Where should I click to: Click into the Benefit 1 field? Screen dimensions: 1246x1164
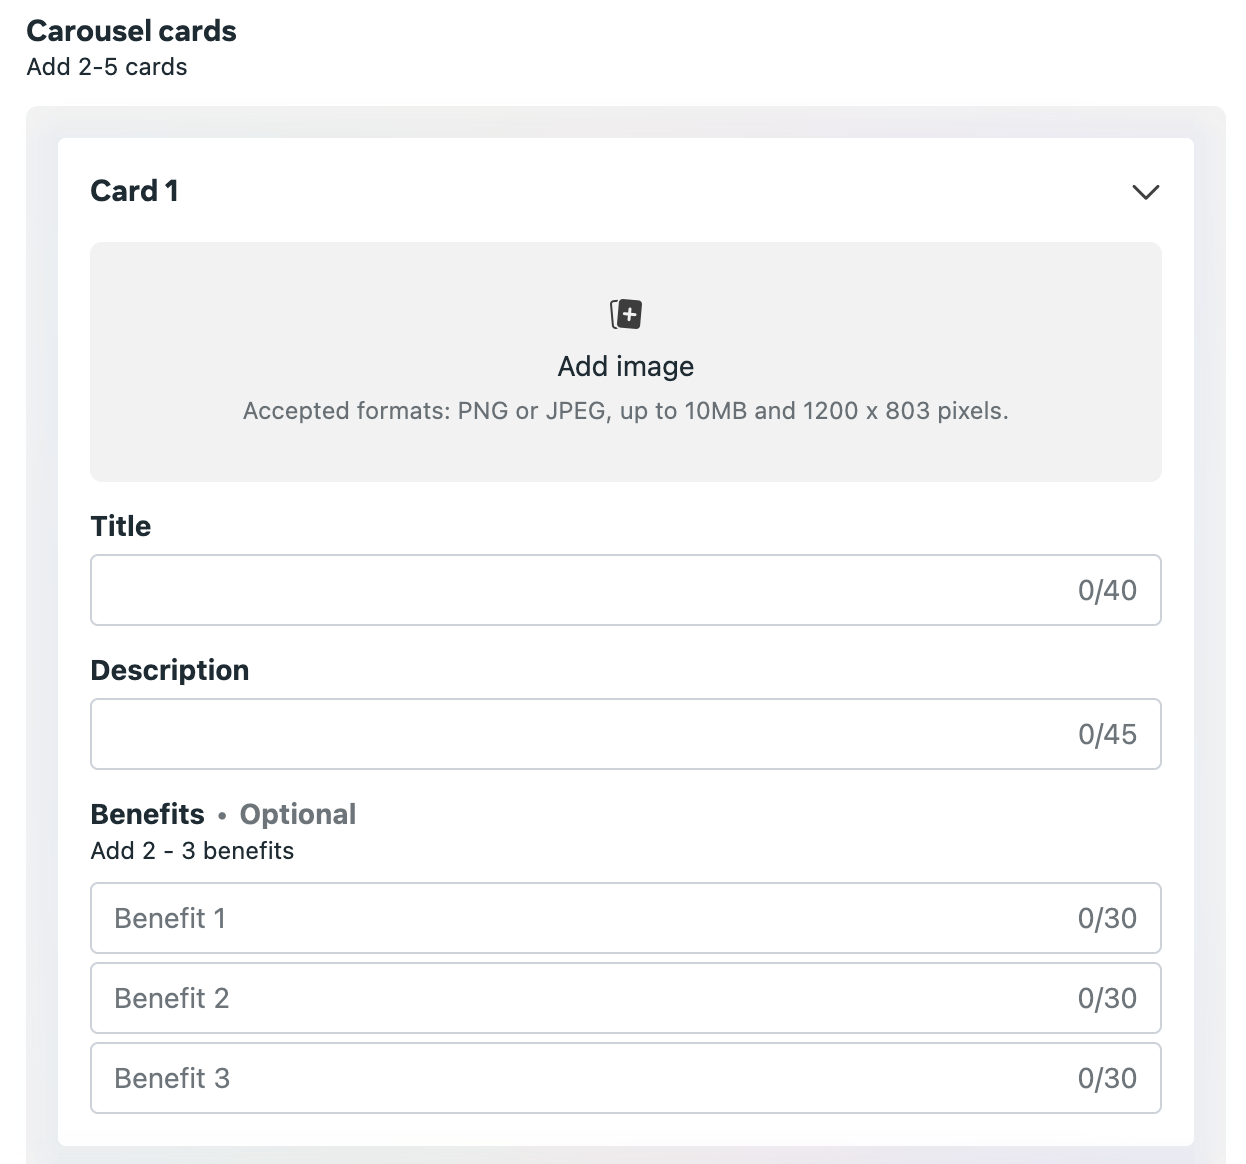pos(580,918)
